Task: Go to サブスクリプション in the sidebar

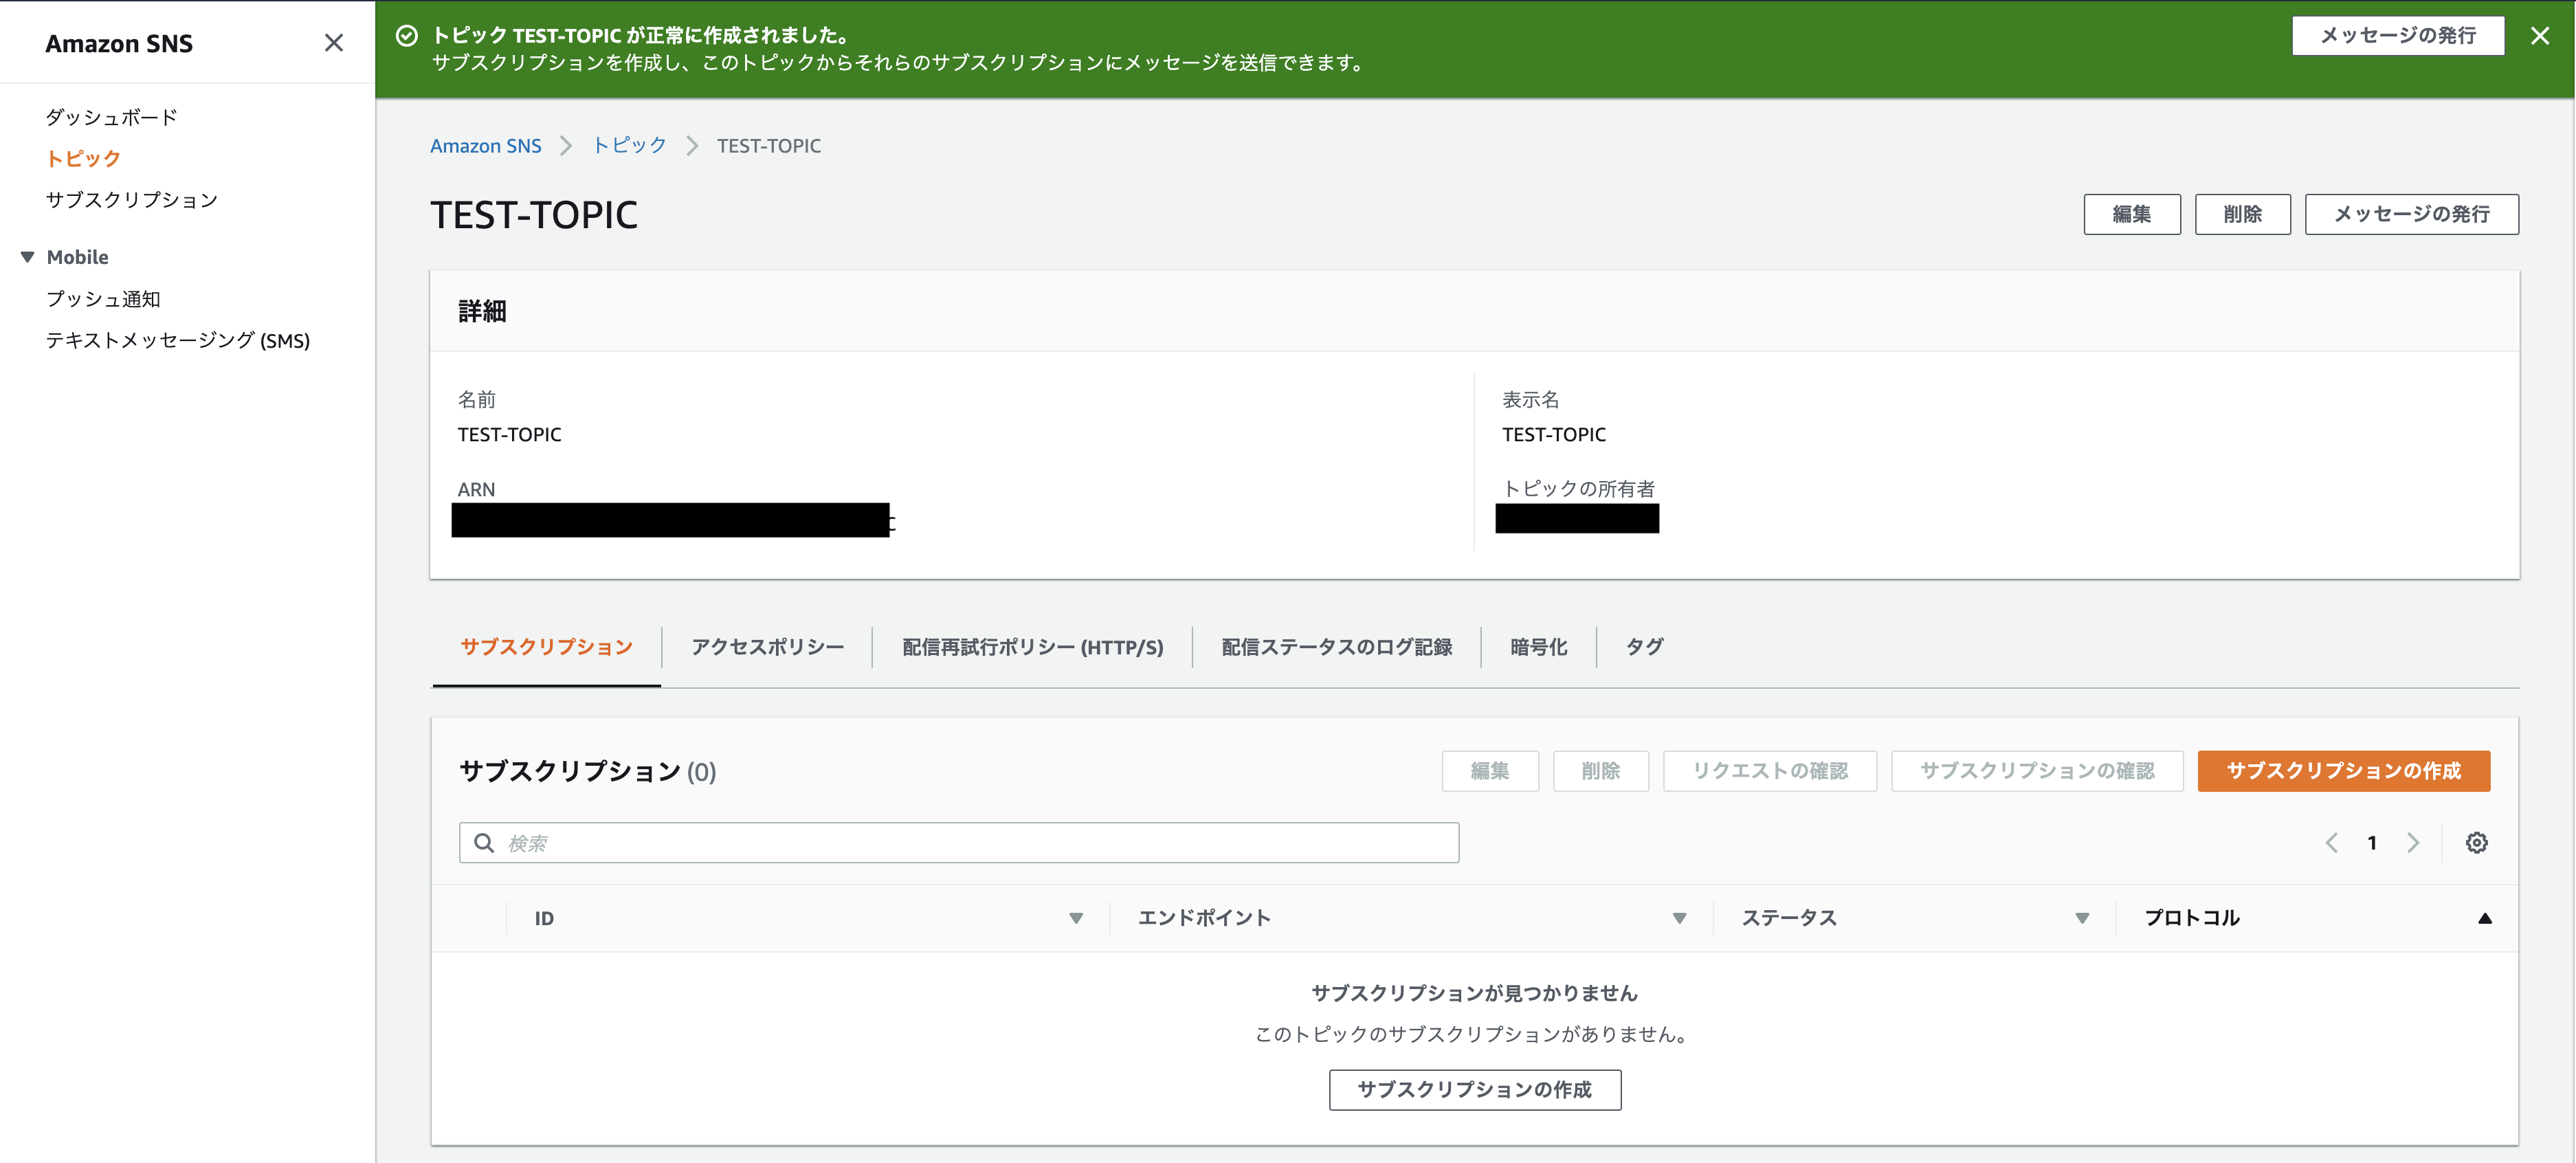Action: pyautogui.click(x=131, y=200)
